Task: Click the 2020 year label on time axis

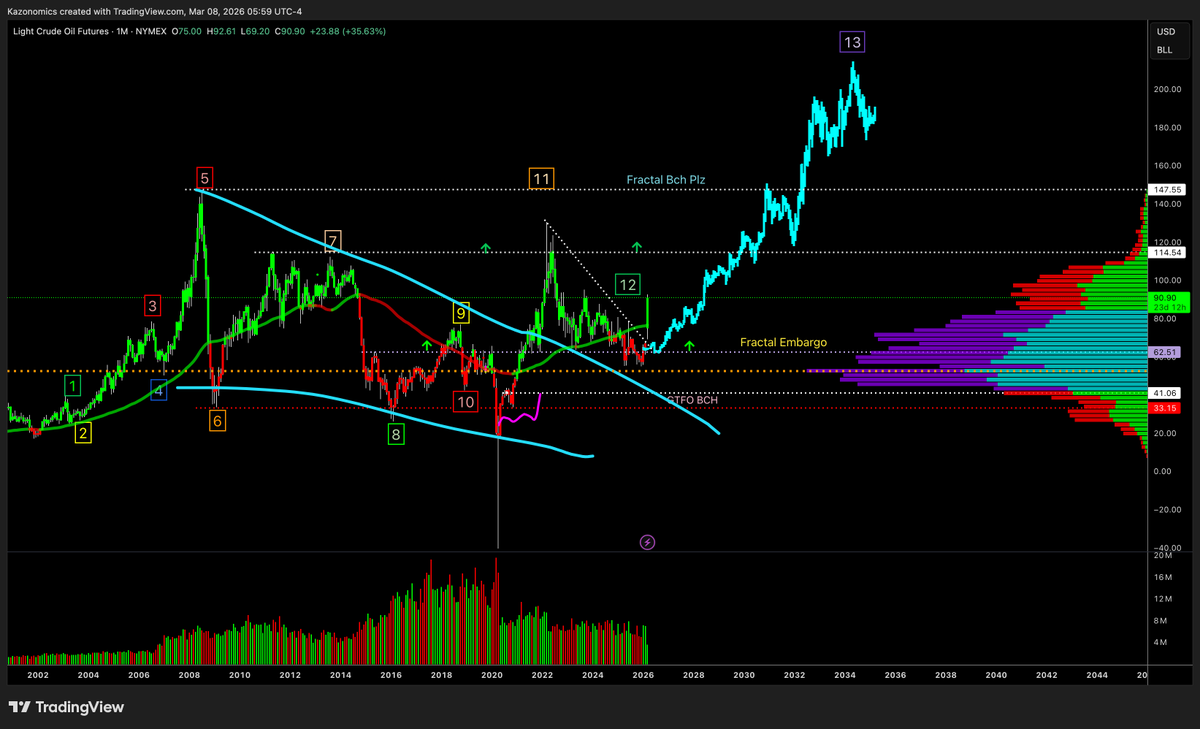Action: (x=491, y=676)
